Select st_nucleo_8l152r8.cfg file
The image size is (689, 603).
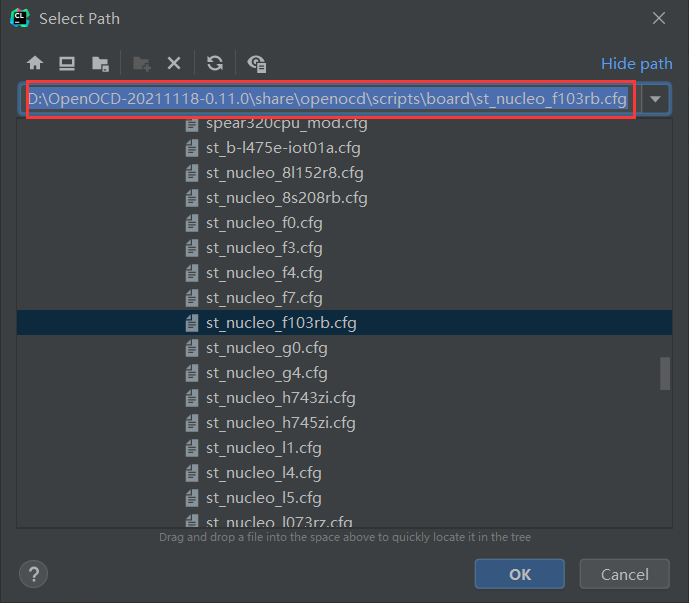coord(284,173)
